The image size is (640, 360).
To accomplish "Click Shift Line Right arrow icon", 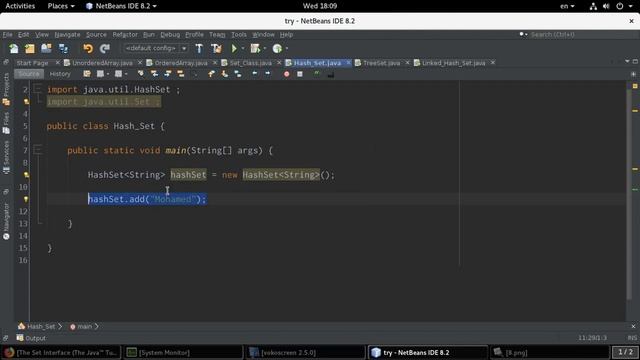I will [268, 74].
